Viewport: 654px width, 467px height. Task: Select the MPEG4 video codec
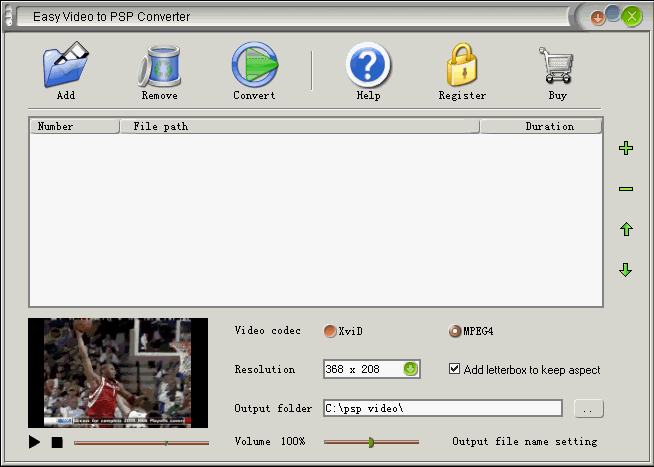(454, 331)
